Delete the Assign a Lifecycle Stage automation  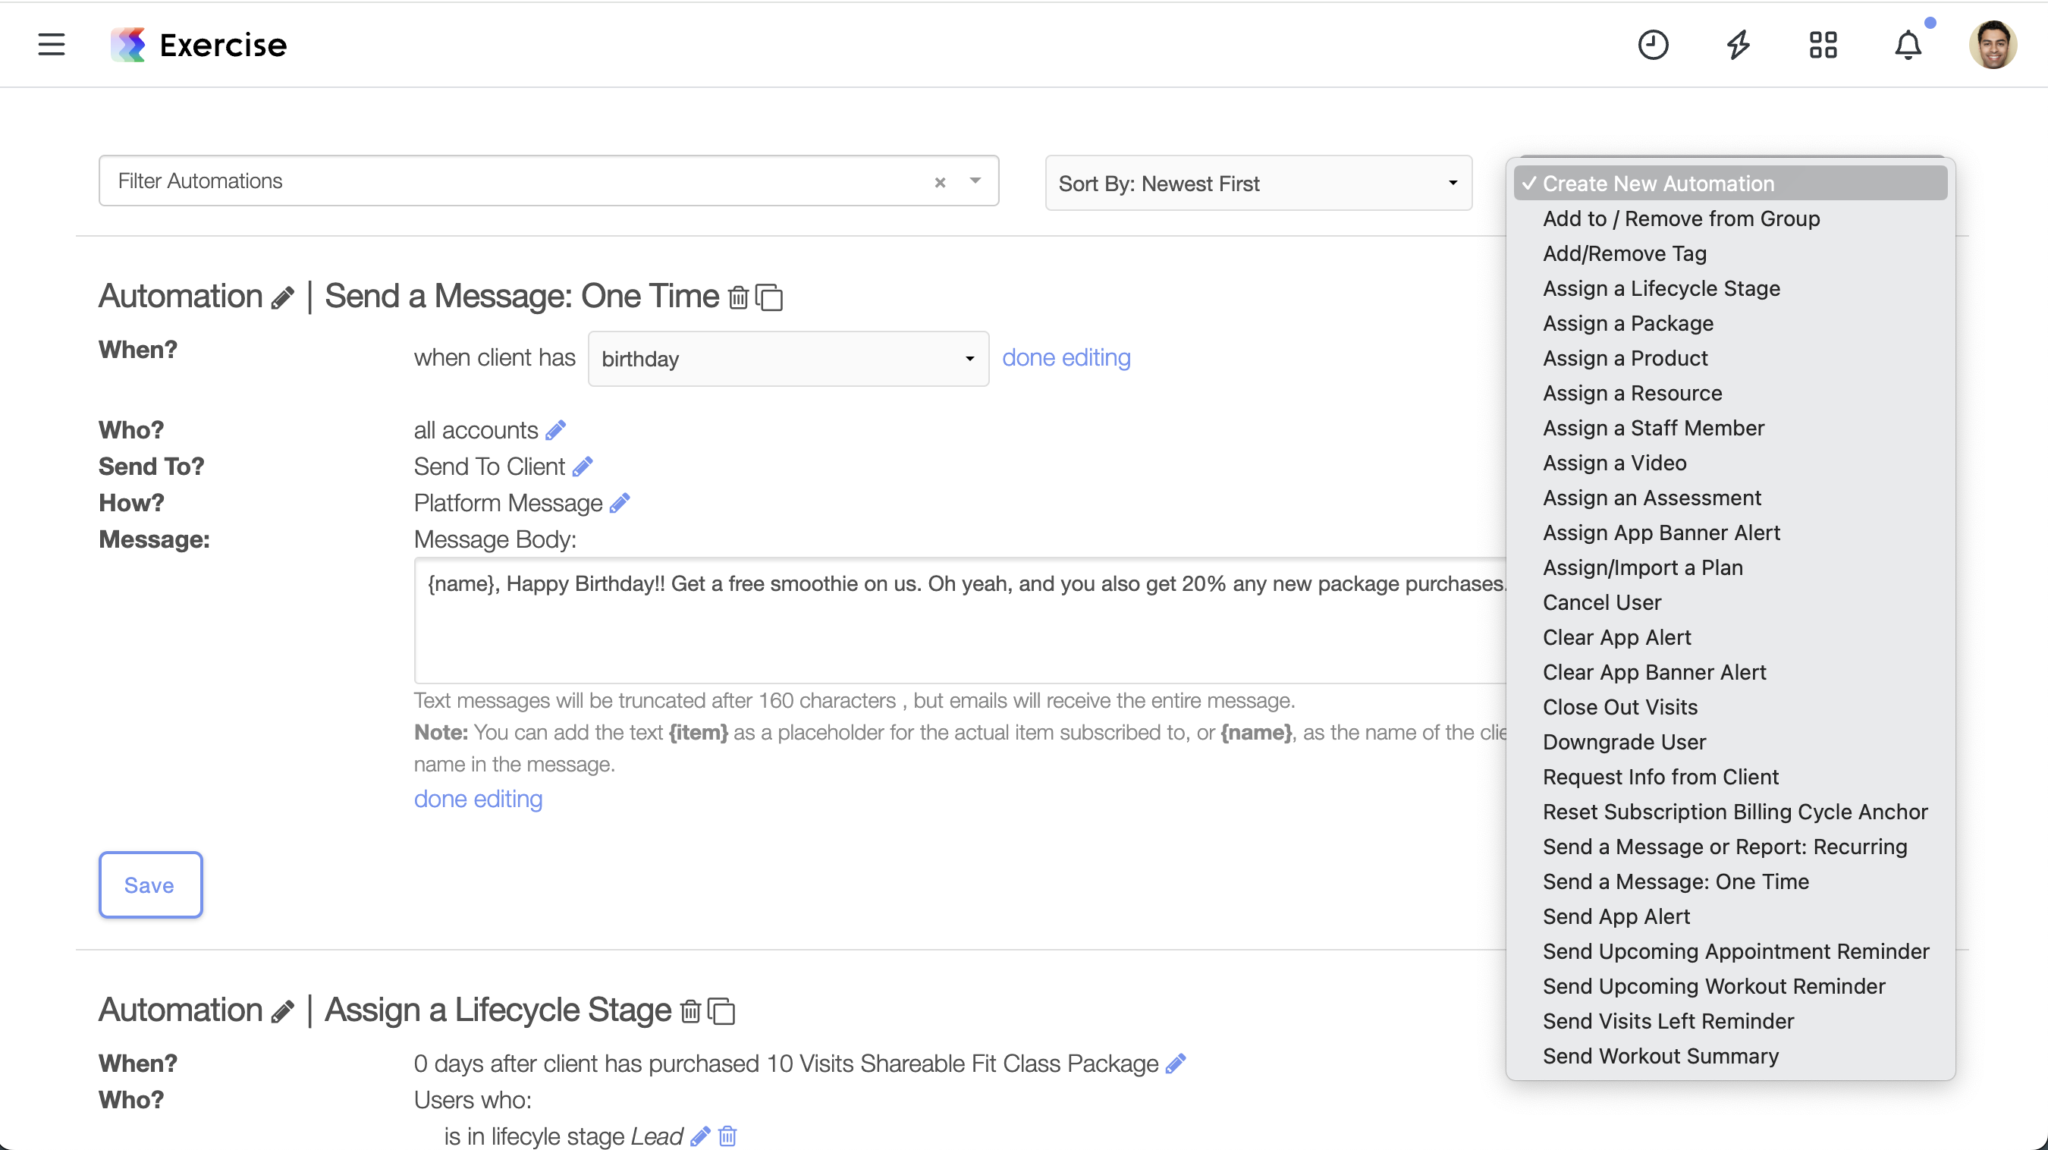(x=690, y=1012)
